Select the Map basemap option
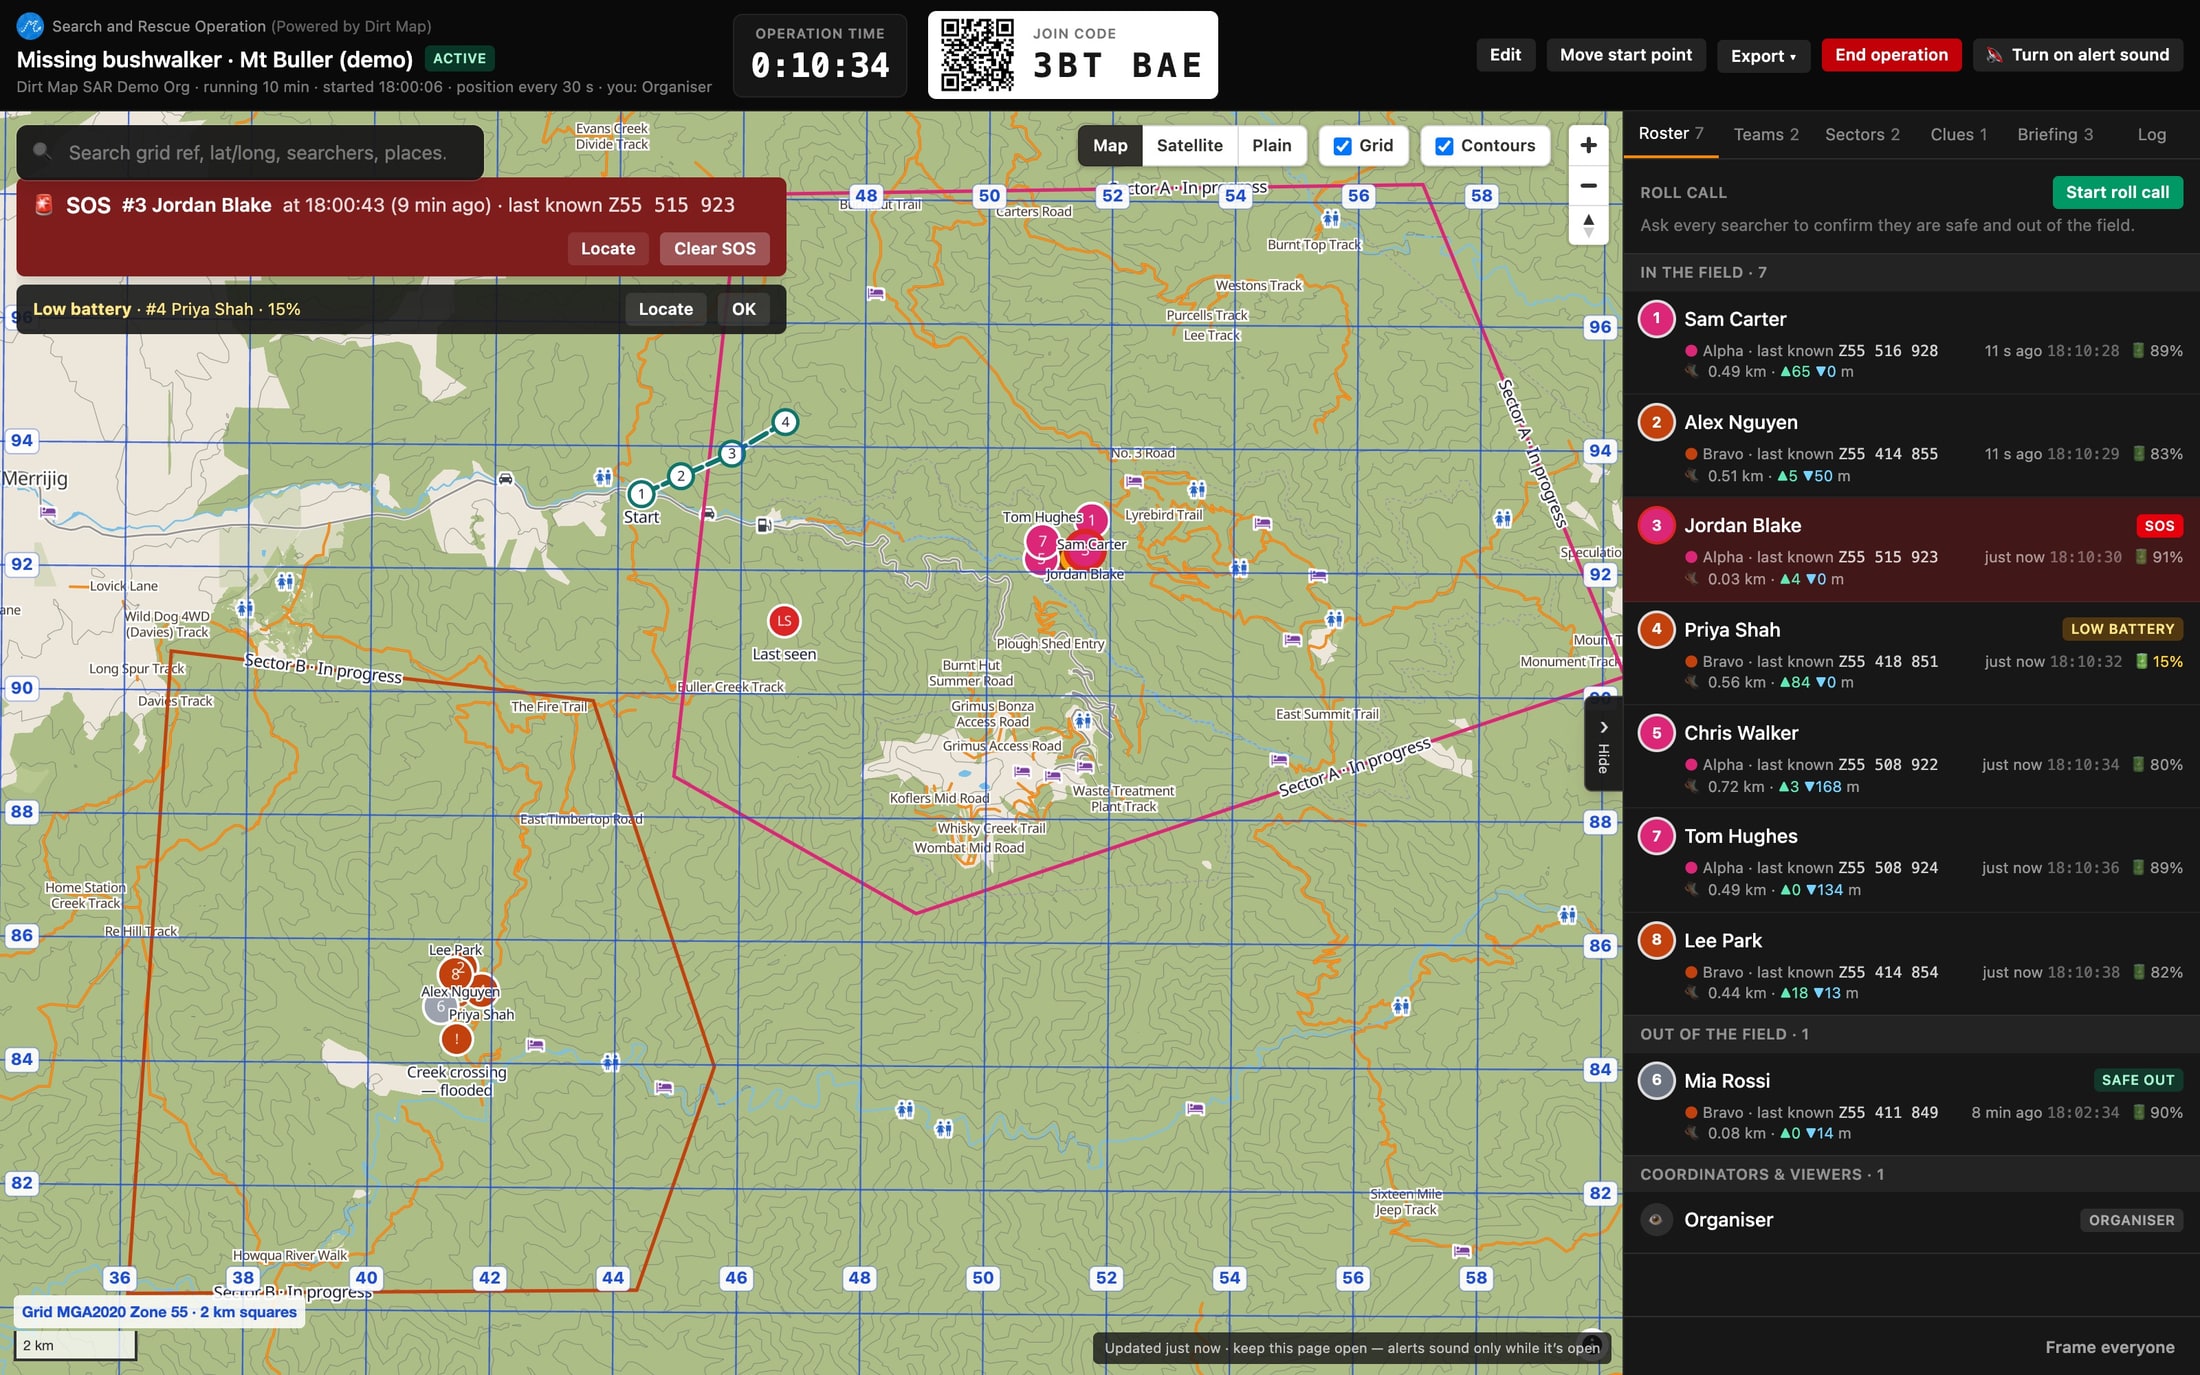The width and height of the screenshot is (2200, 1375). tap(1110, 146)
